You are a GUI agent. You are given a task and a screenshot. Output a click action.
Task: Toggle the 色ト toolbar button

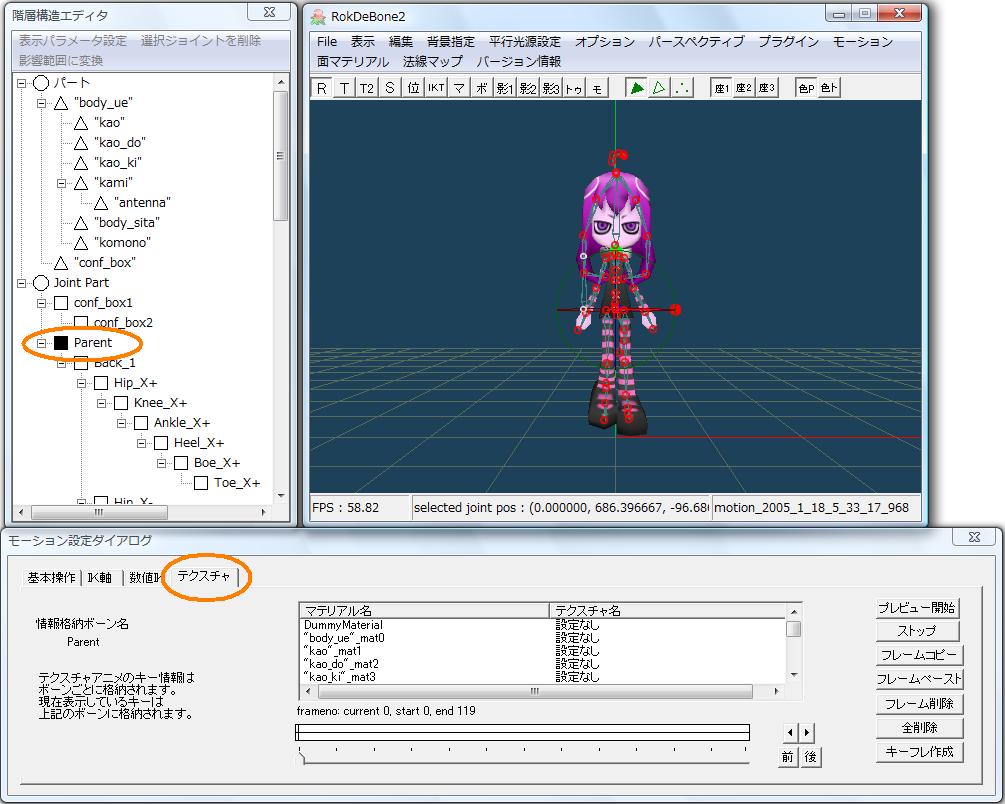pyautogui.click(x=828, y=88)
